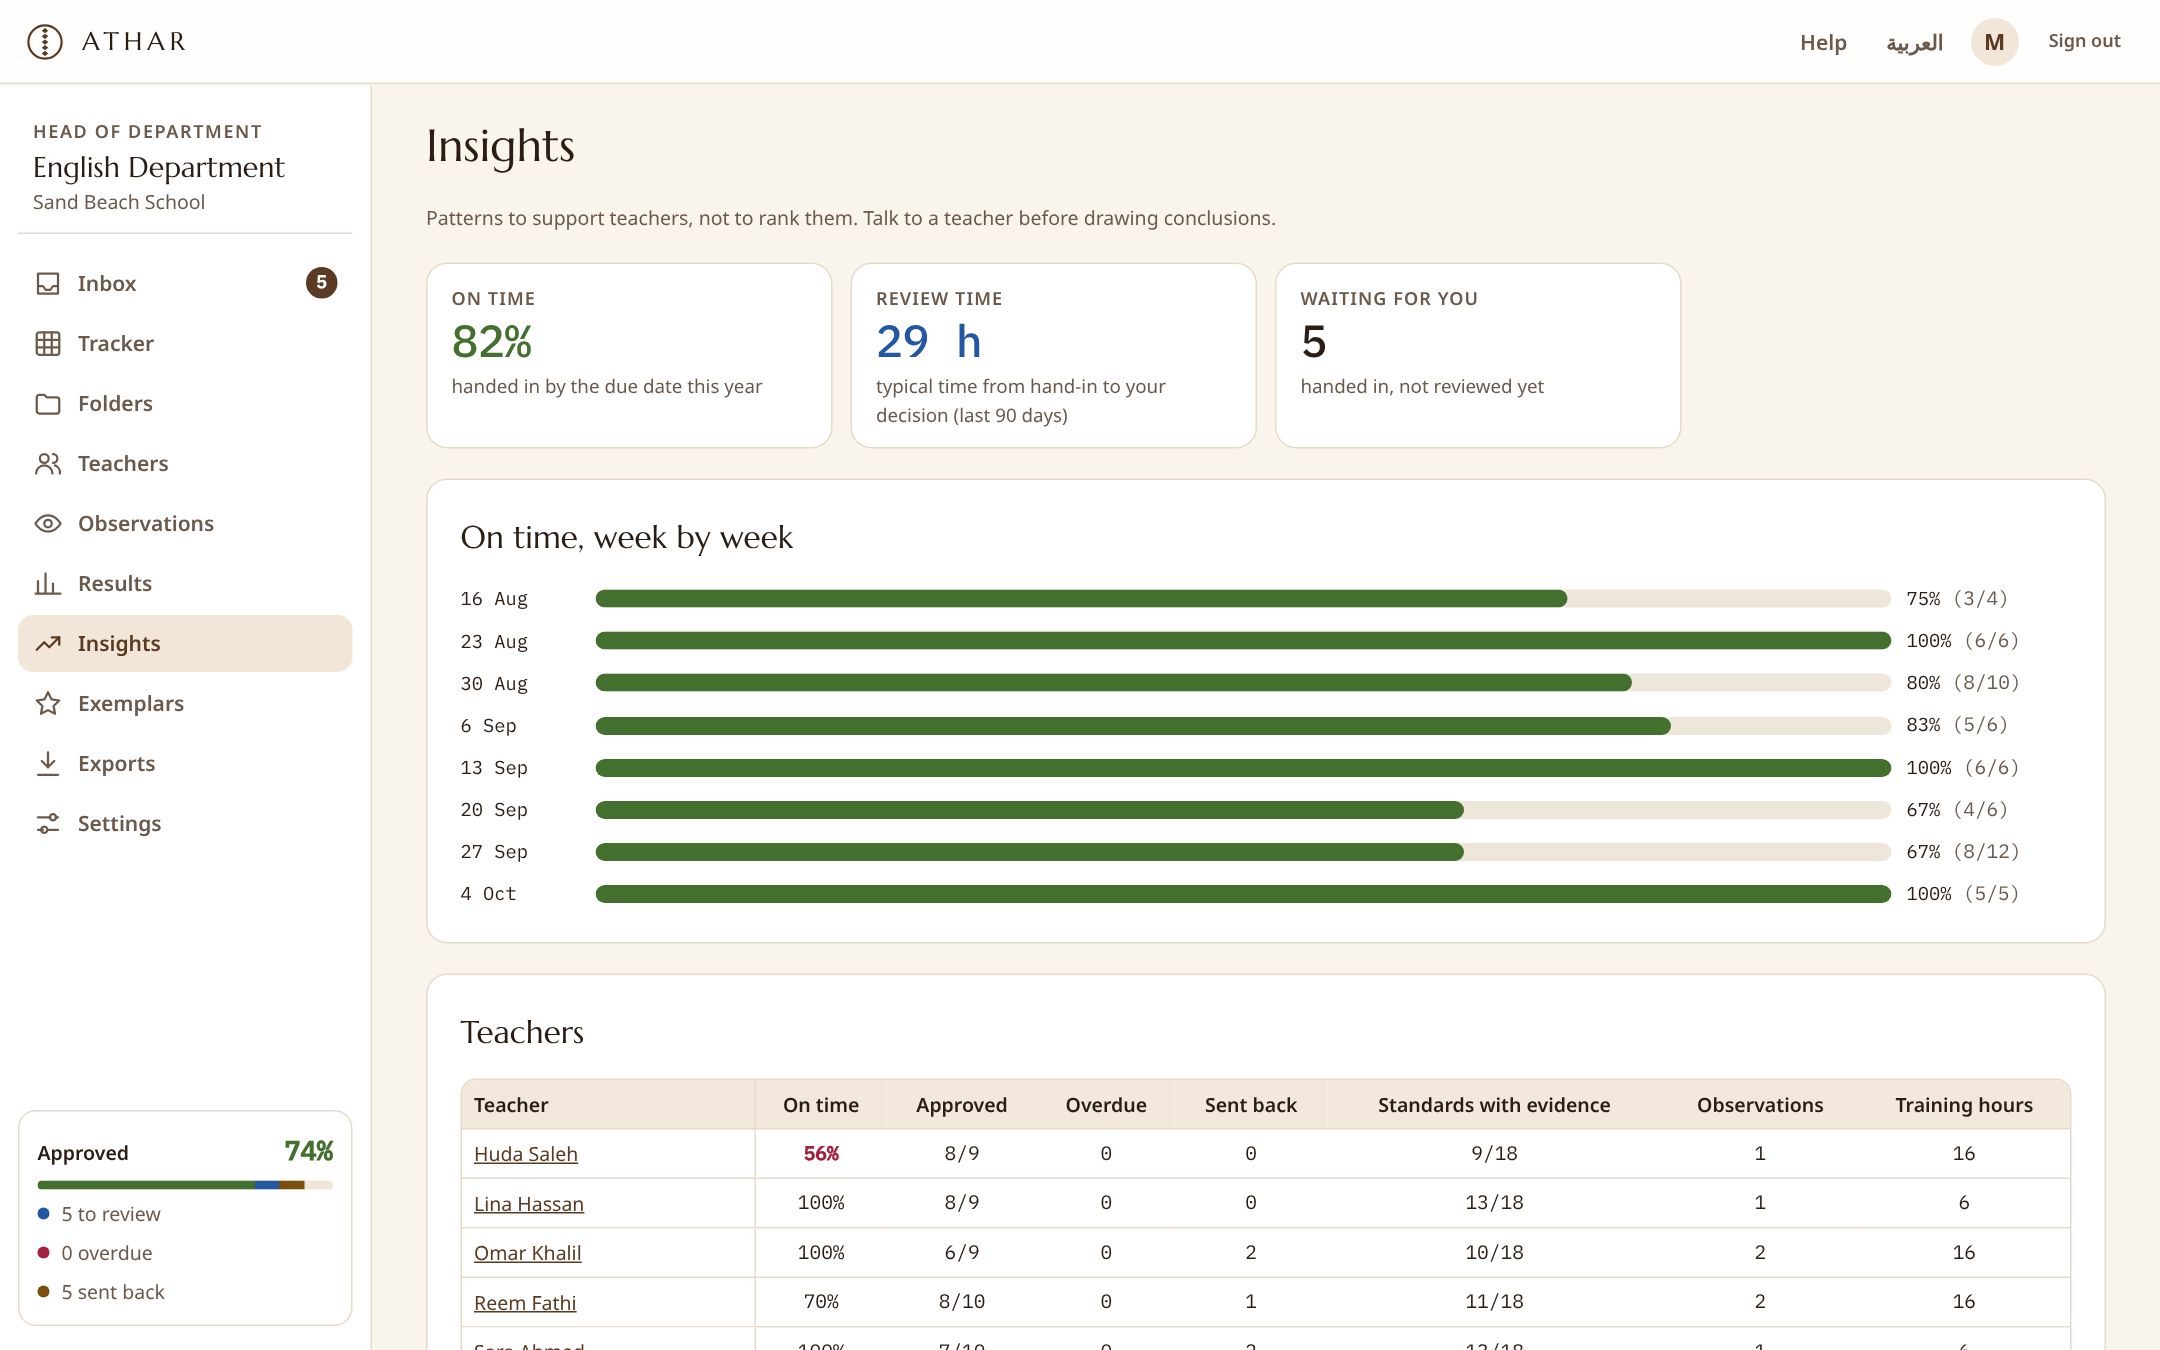Navigate to Teachers in sidebar
The height and width of the screenshot is (1350, 2160).
point(185,464)
